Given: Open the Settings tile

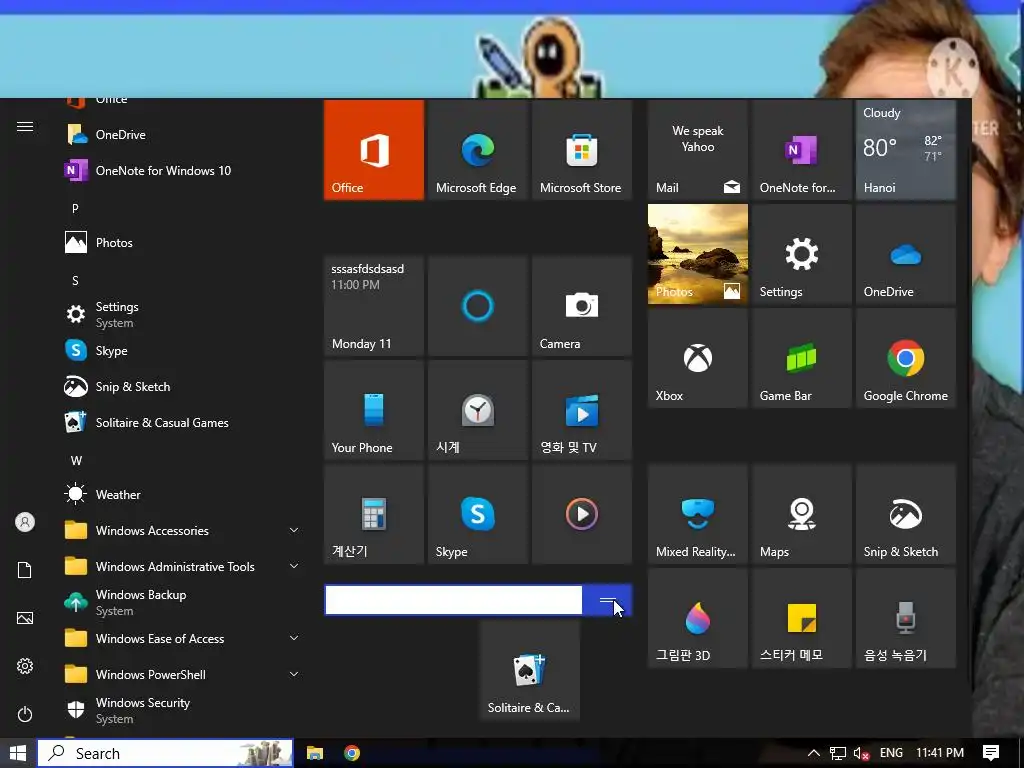Looking at the screenshot, I should point(801,254).
